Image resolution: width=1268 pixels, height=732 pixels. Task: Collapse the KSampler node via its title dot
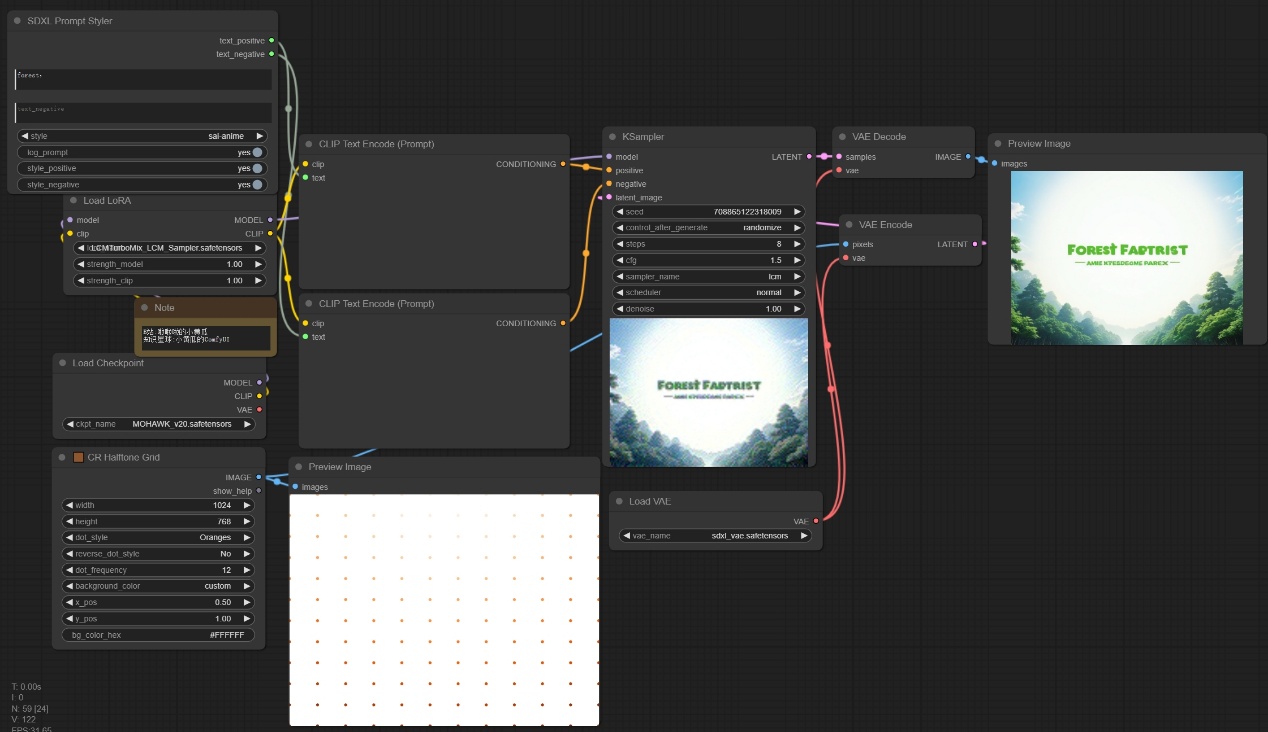click(612, 137)
